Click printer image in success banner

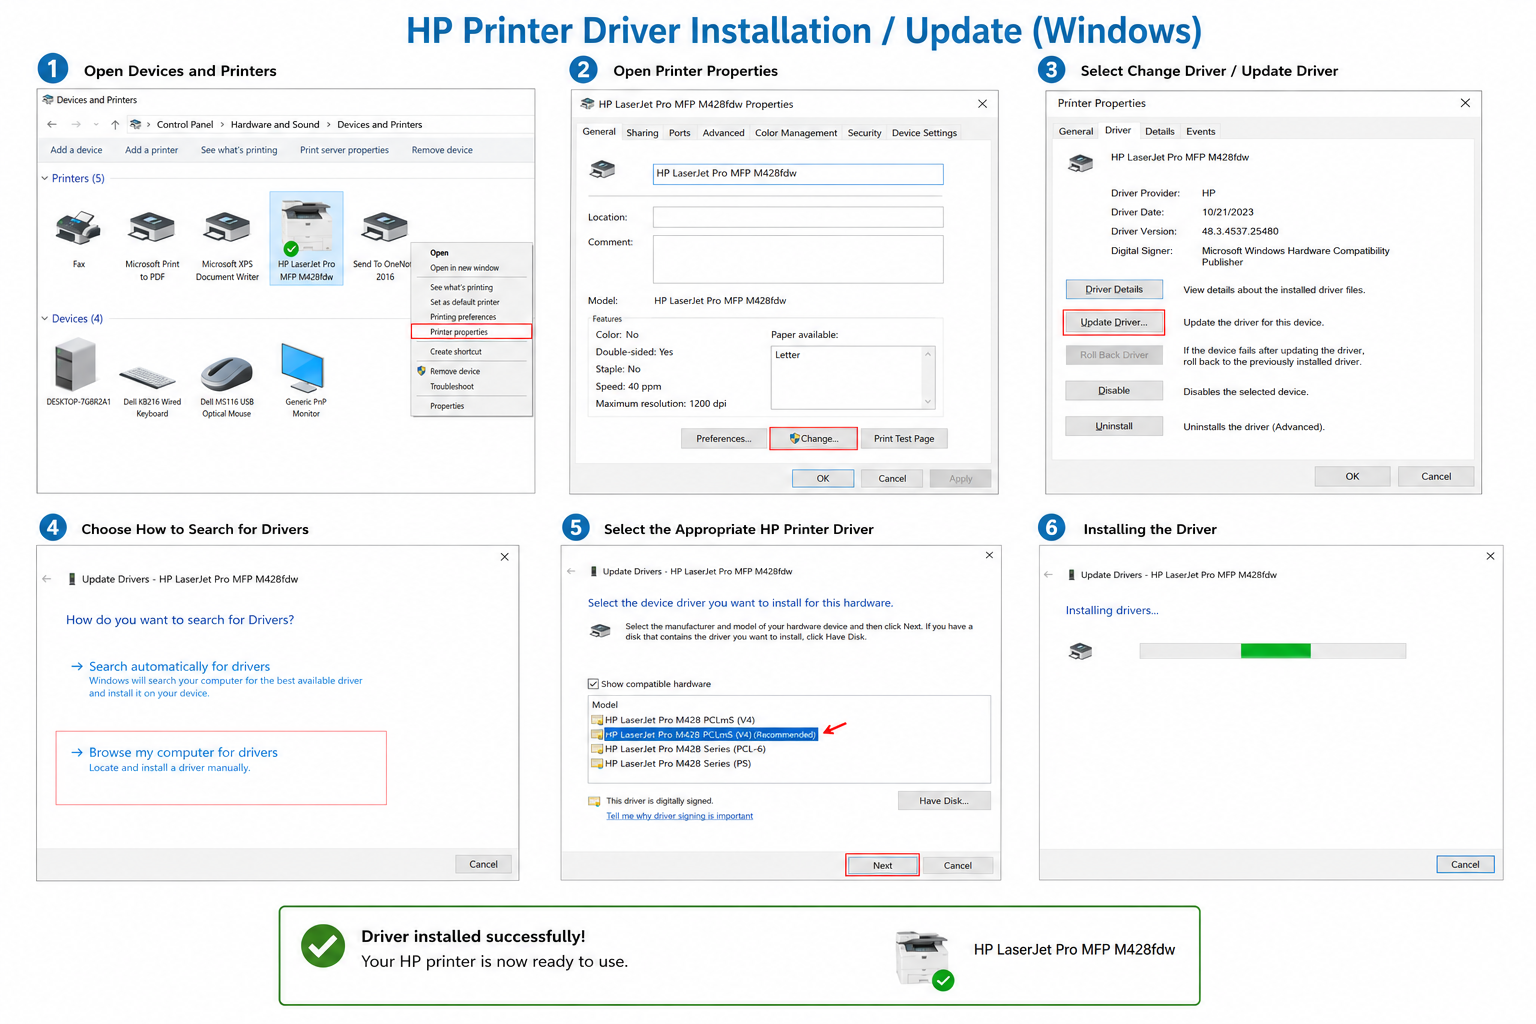[922, 957]
